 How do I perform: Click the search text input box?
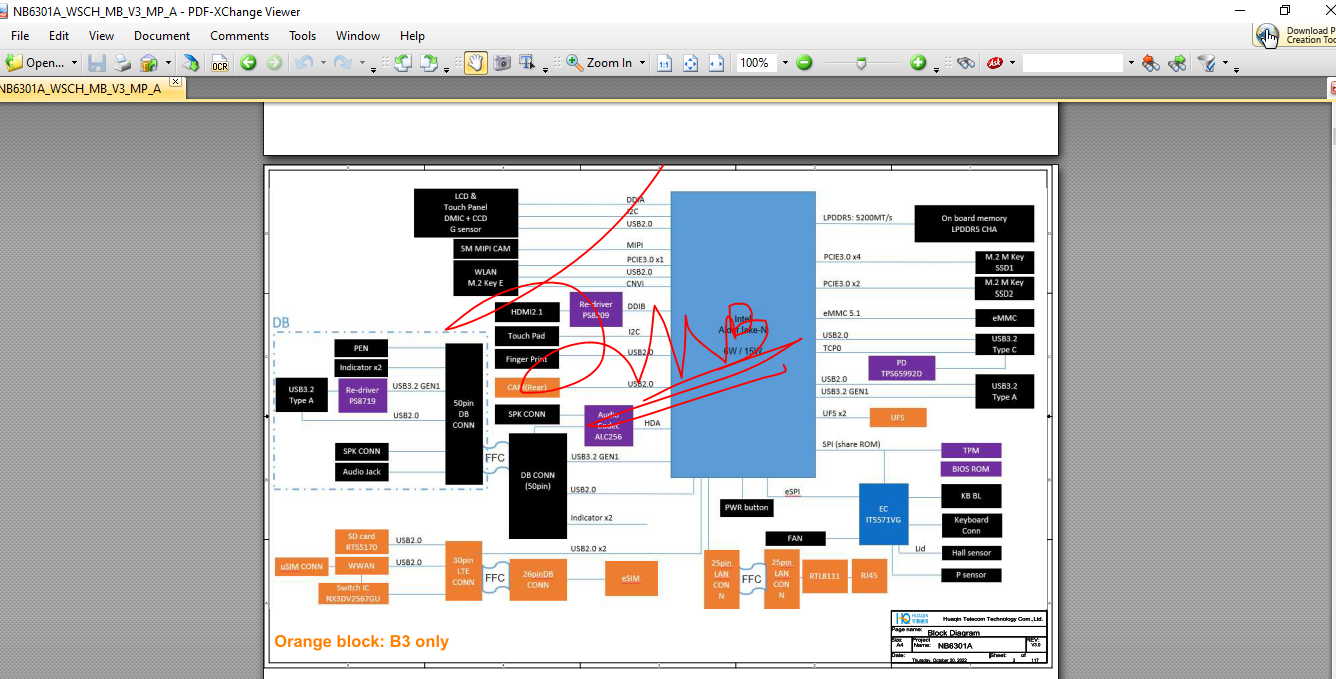(x=1073, y=62)
